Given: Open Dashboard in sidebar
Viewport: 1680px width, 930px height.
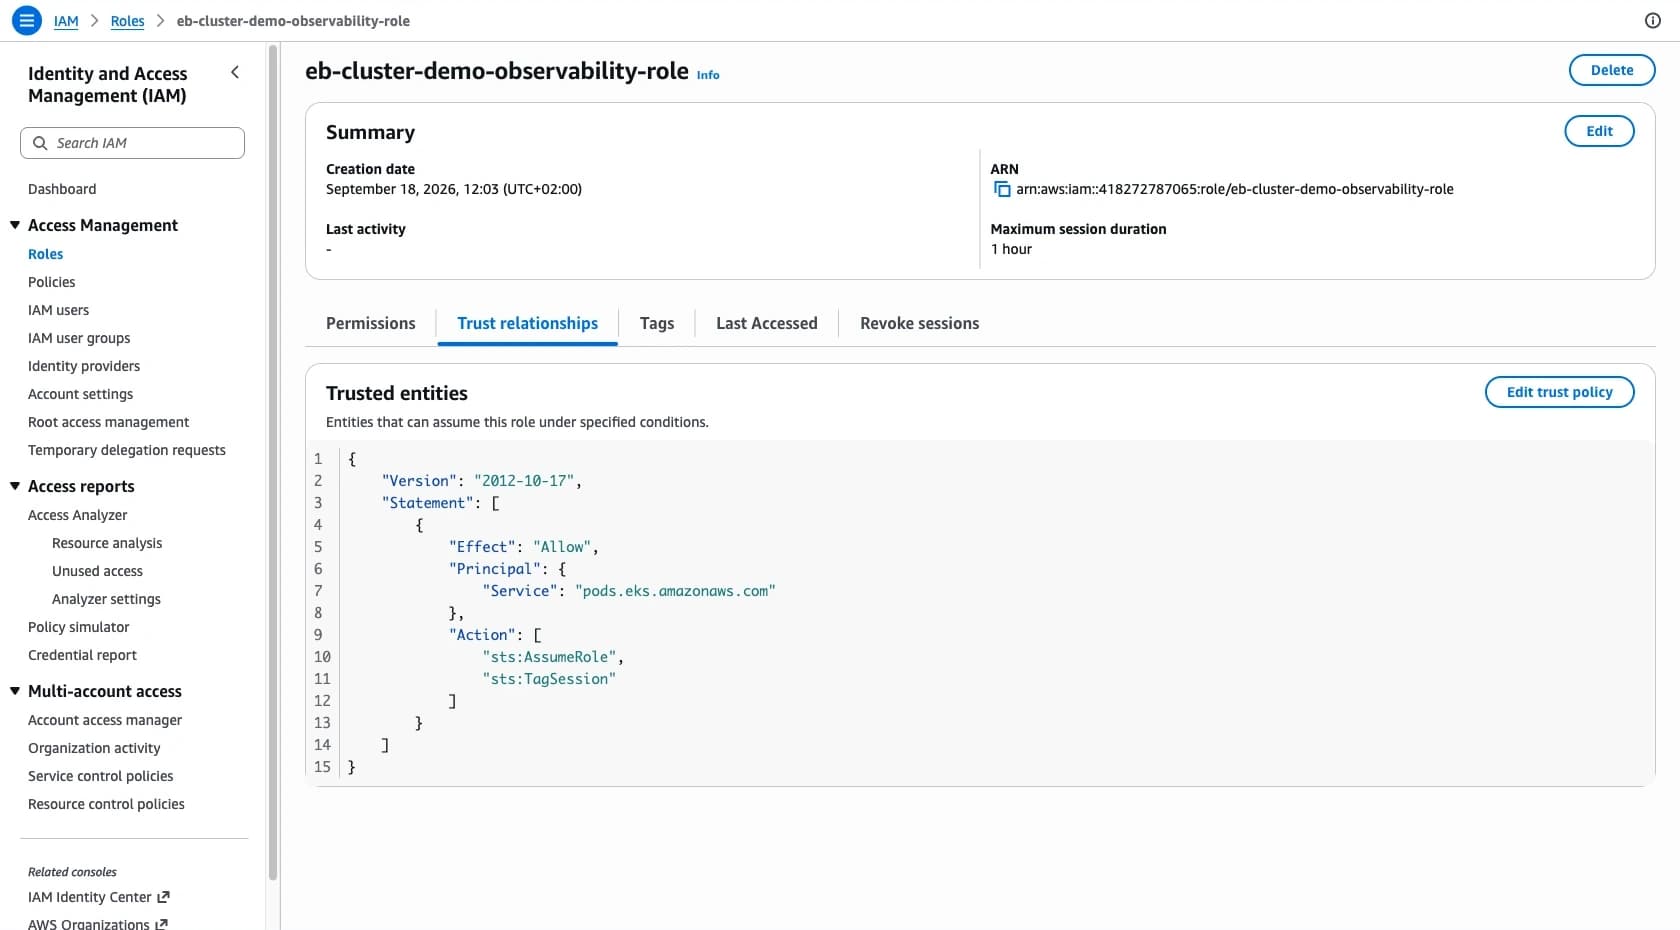Looking at the screenshot, I should coord(62,189).
